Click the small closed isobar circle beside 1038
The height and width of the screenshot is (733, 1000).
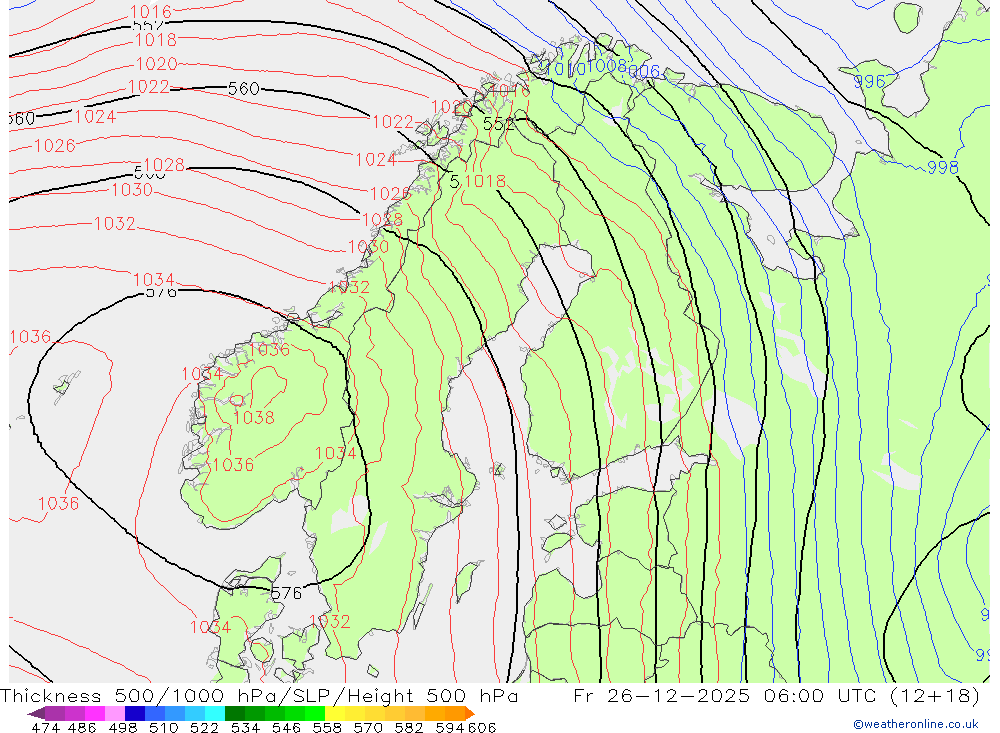237,401
